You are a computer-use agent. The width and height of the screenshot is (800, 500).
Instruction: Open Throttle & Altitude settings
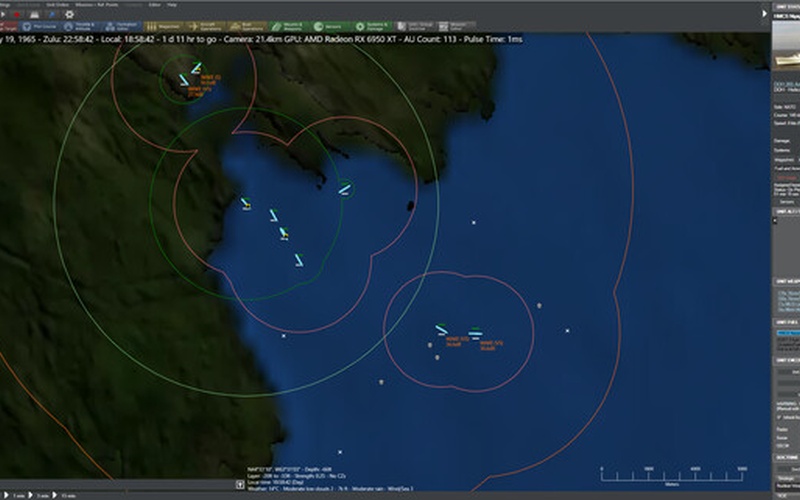point(81,26)
